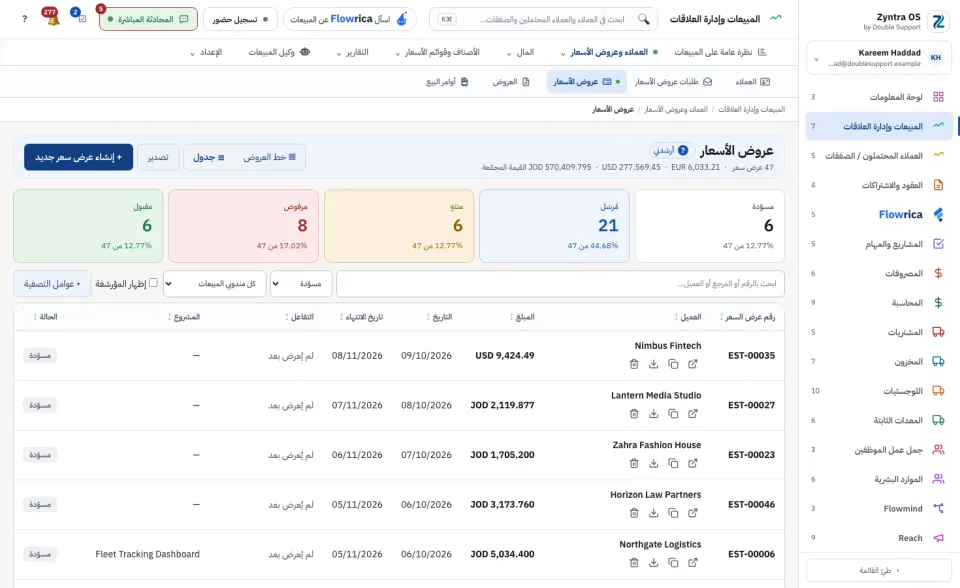The width and height of the screenshot is (960, 588).
Task: Expand Kareem Haddad account menu
Action: coord(879,58)
